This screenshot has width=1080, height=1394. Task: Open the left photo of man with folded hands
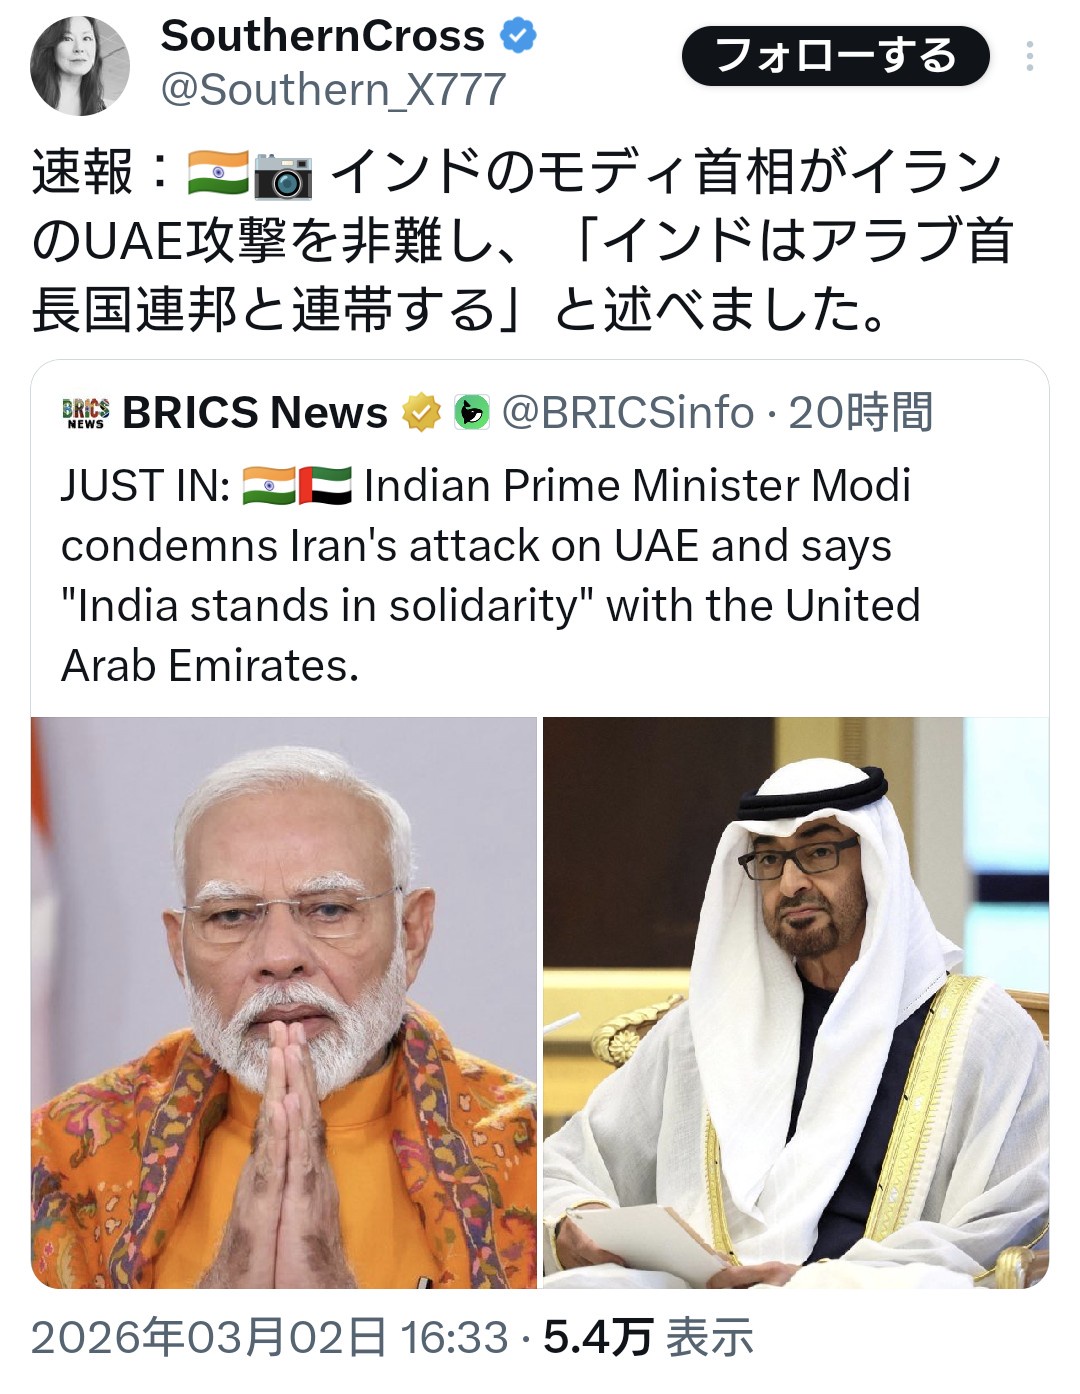click(284, 1002)
